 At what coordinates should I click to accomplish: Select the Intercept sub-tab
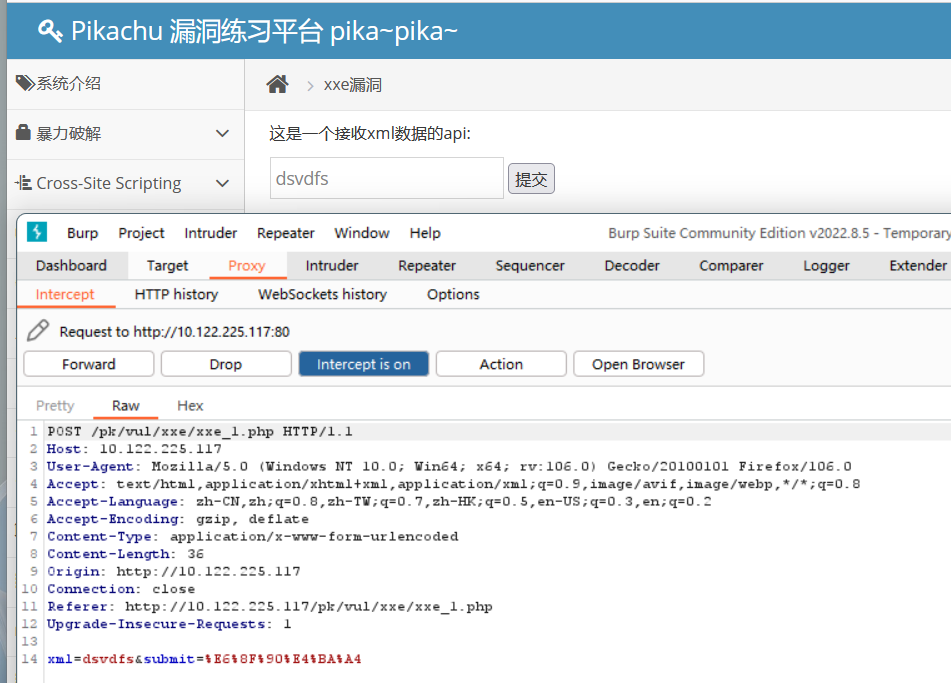[65, 294]
